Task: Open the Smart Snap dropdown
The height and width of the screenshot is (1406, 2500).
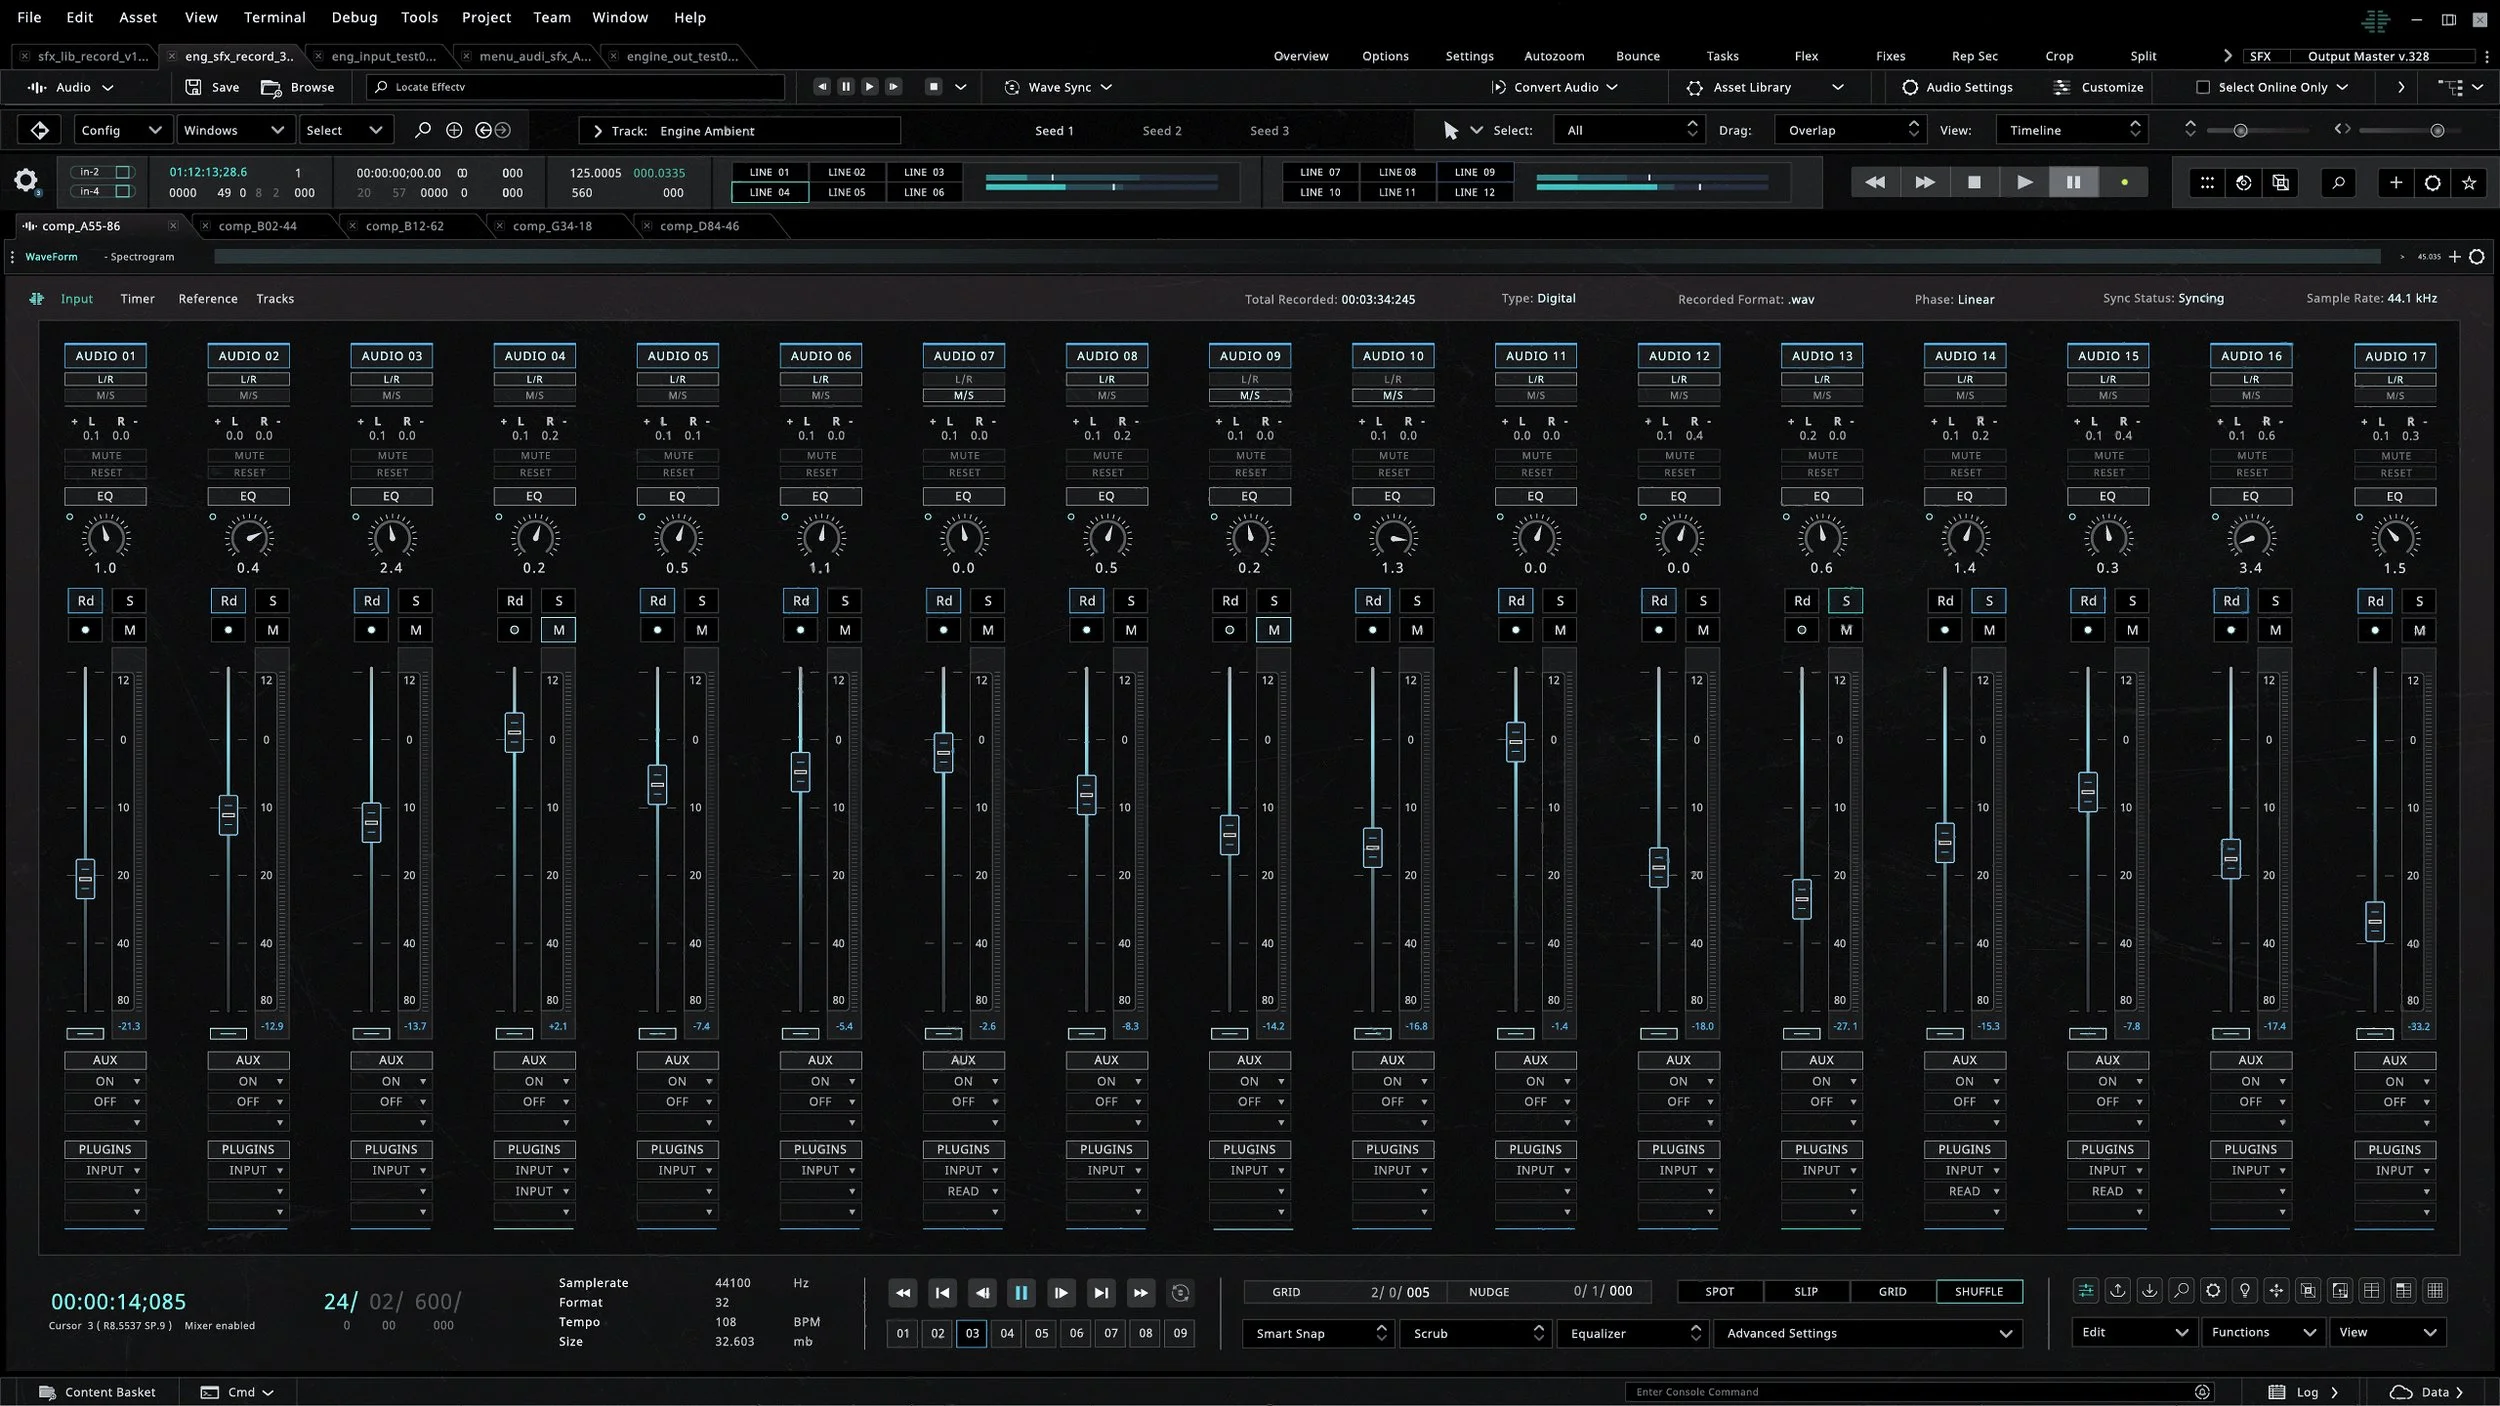Action: click(1318, 1333)
